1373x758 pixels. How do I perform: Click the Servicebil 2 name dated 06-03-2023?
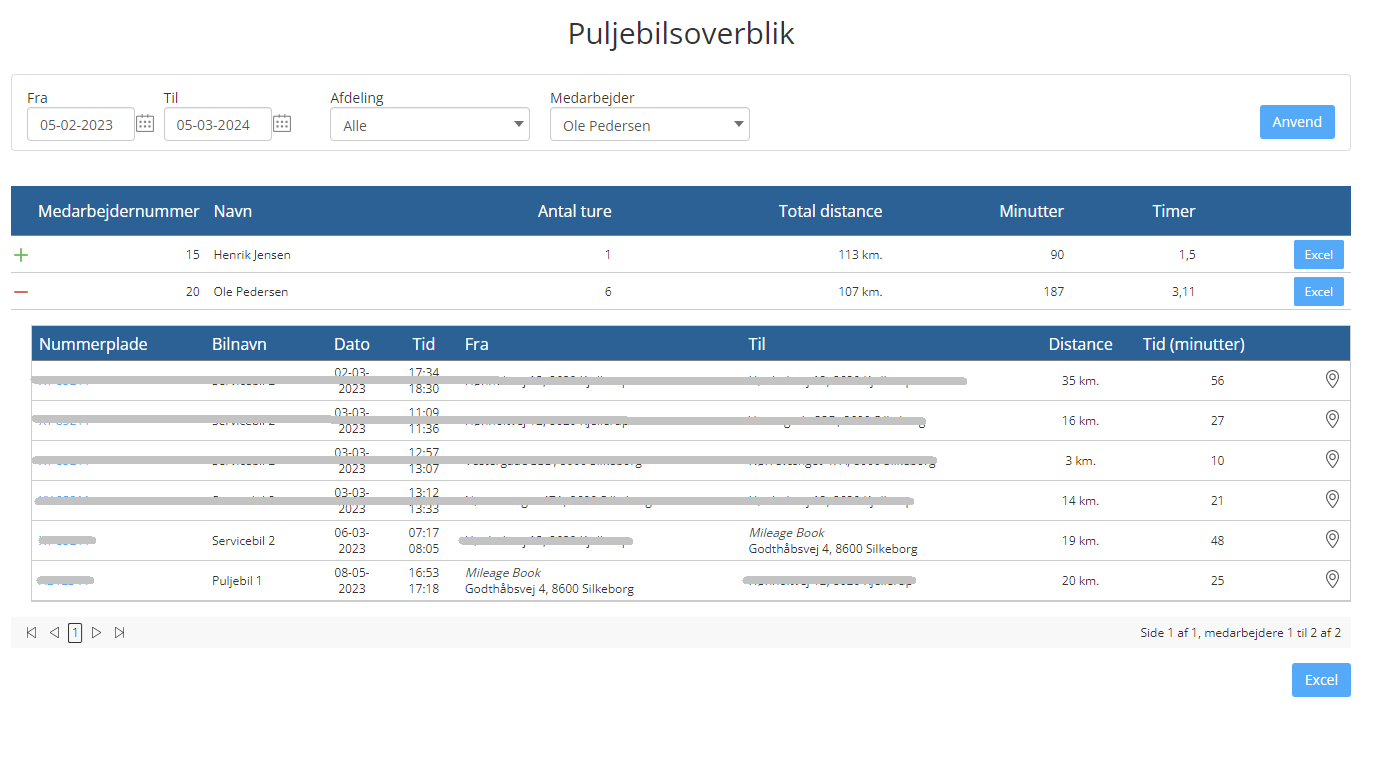tap(243, 540)
